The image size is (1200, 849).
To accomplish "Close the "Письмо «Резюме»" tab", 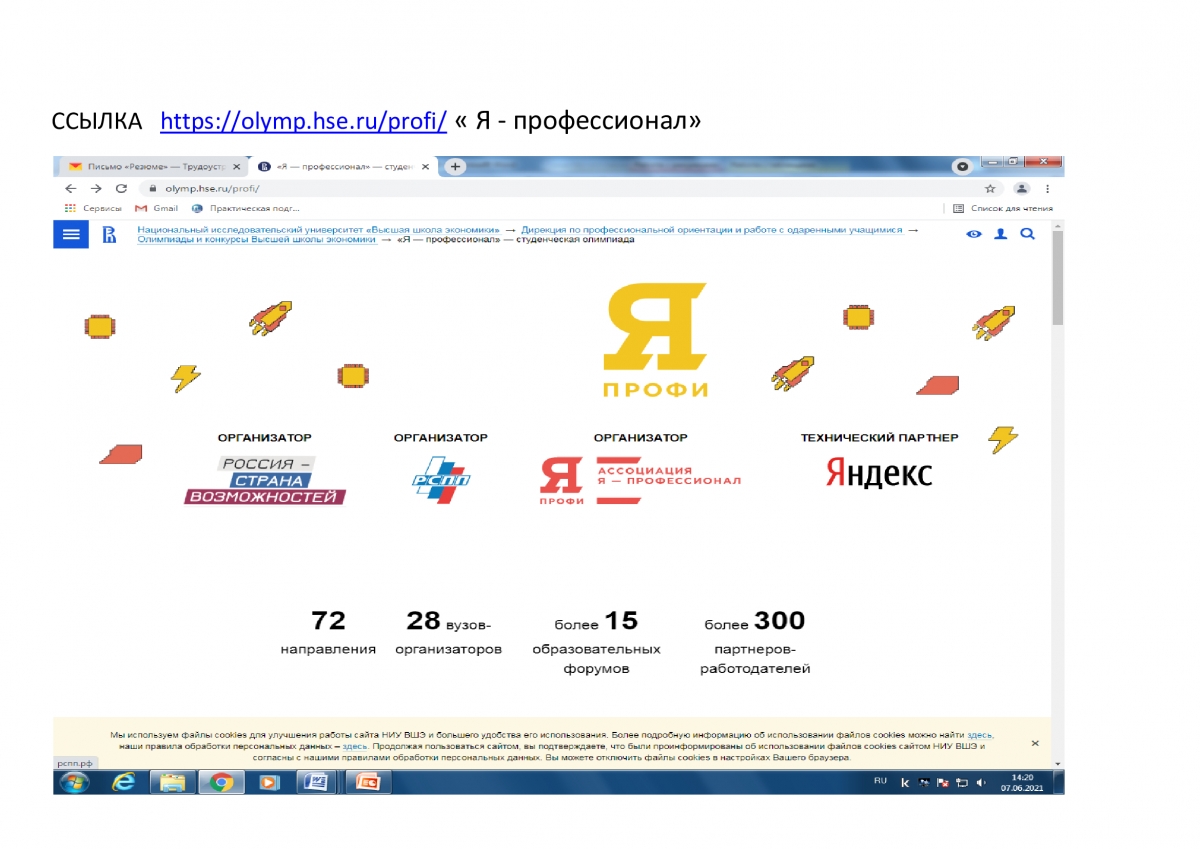I will (x=236, y=167).
